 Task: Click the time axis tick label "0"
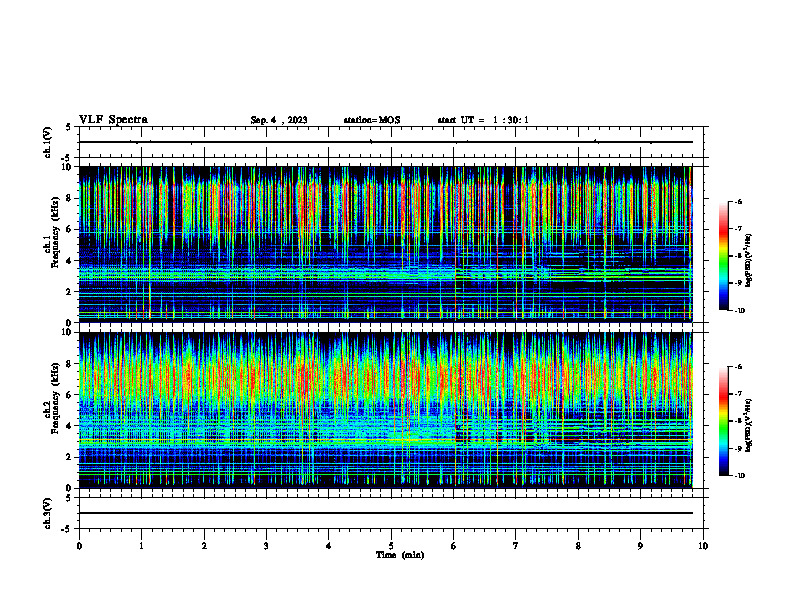click(79, 546)
